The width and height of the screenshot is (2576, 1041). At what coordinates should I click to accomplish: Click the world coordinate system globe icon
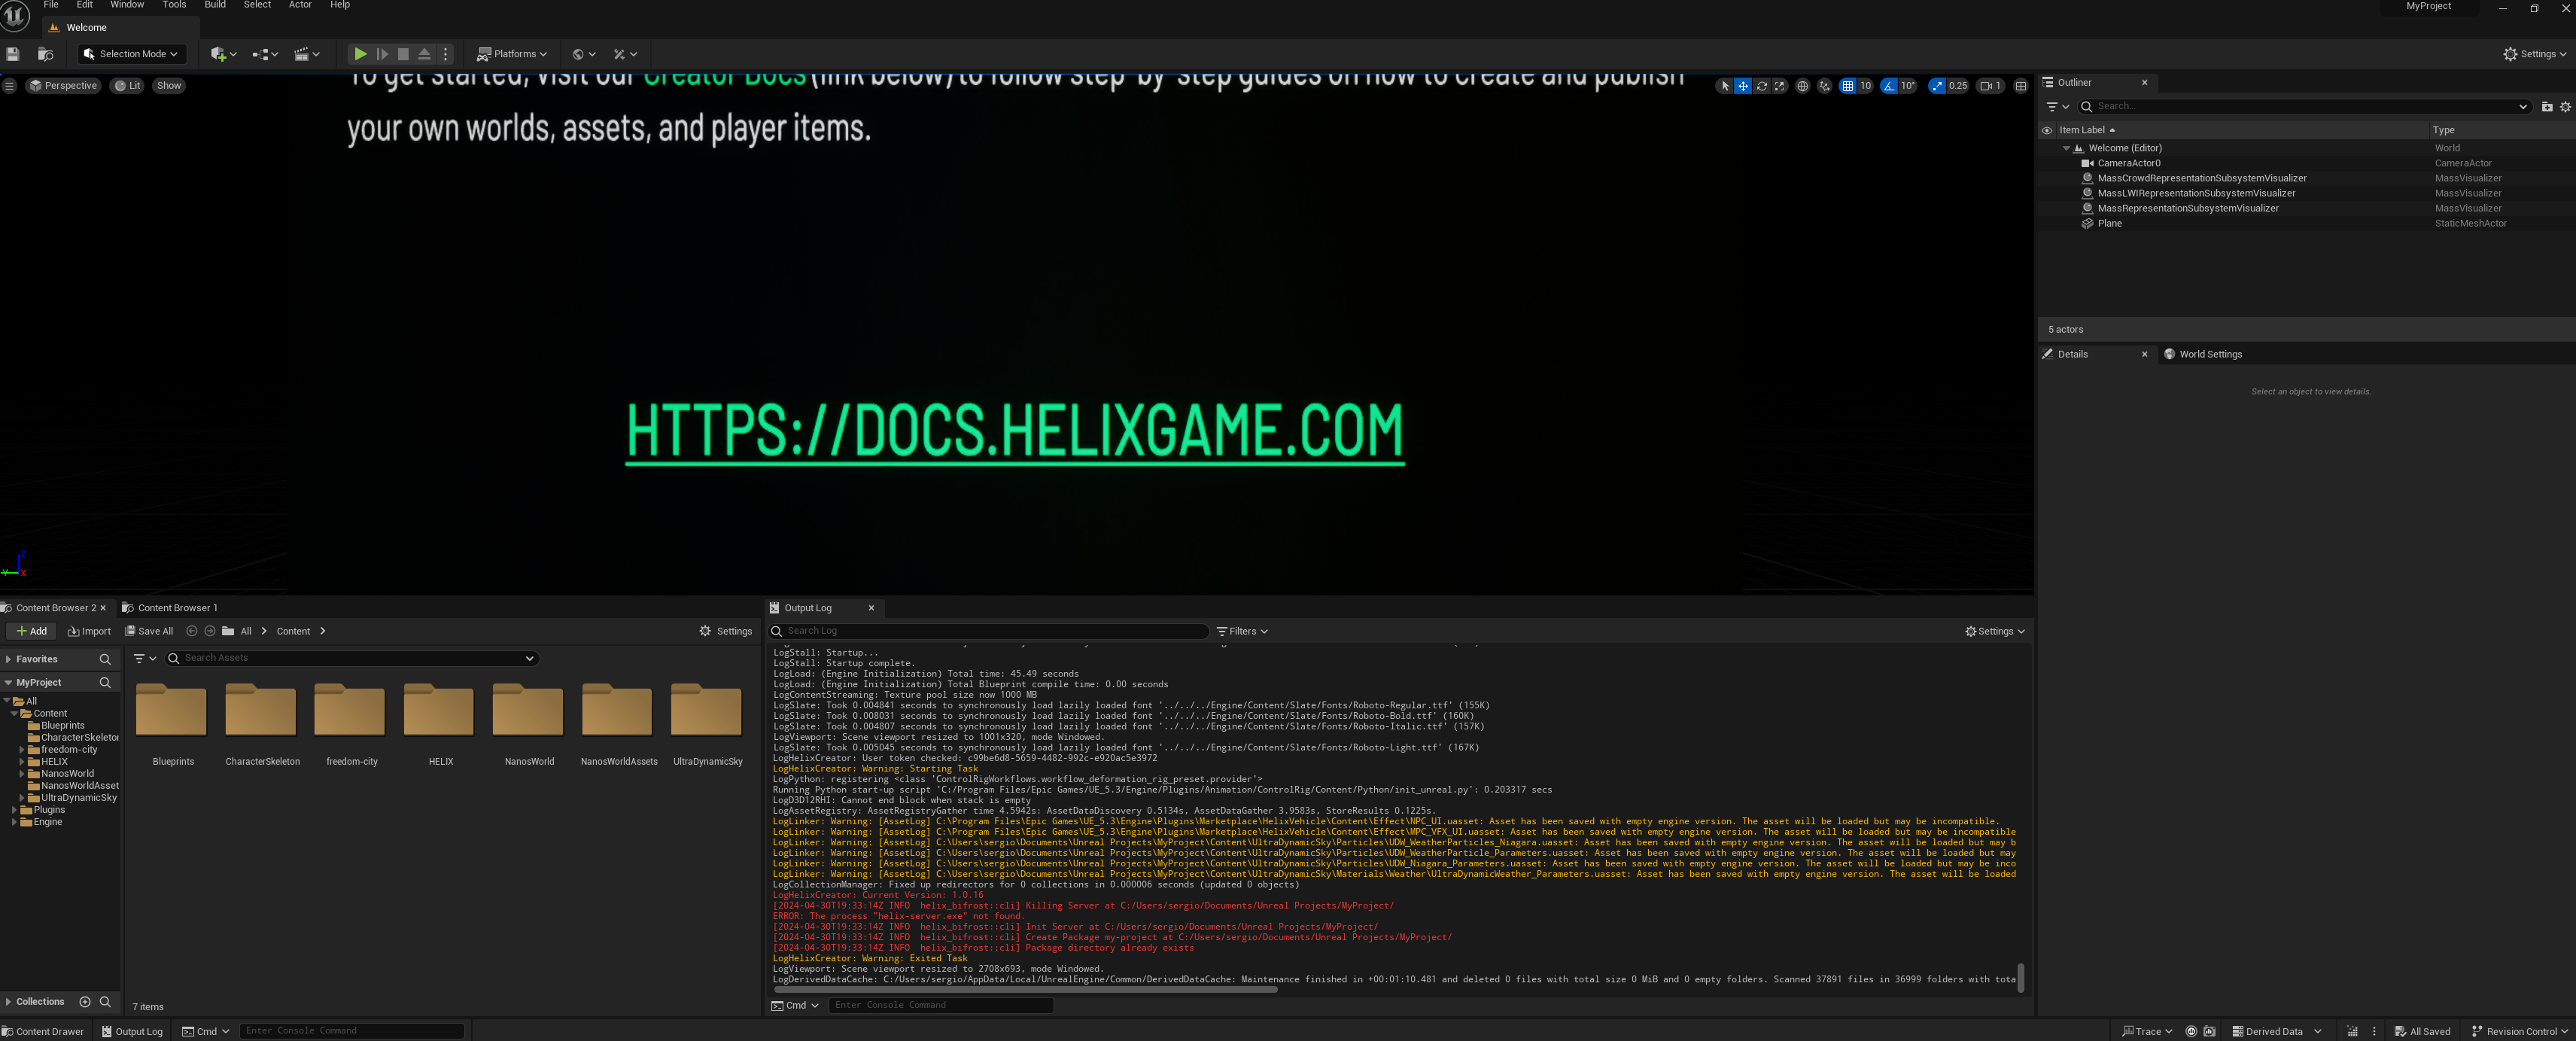[1802, 86]
